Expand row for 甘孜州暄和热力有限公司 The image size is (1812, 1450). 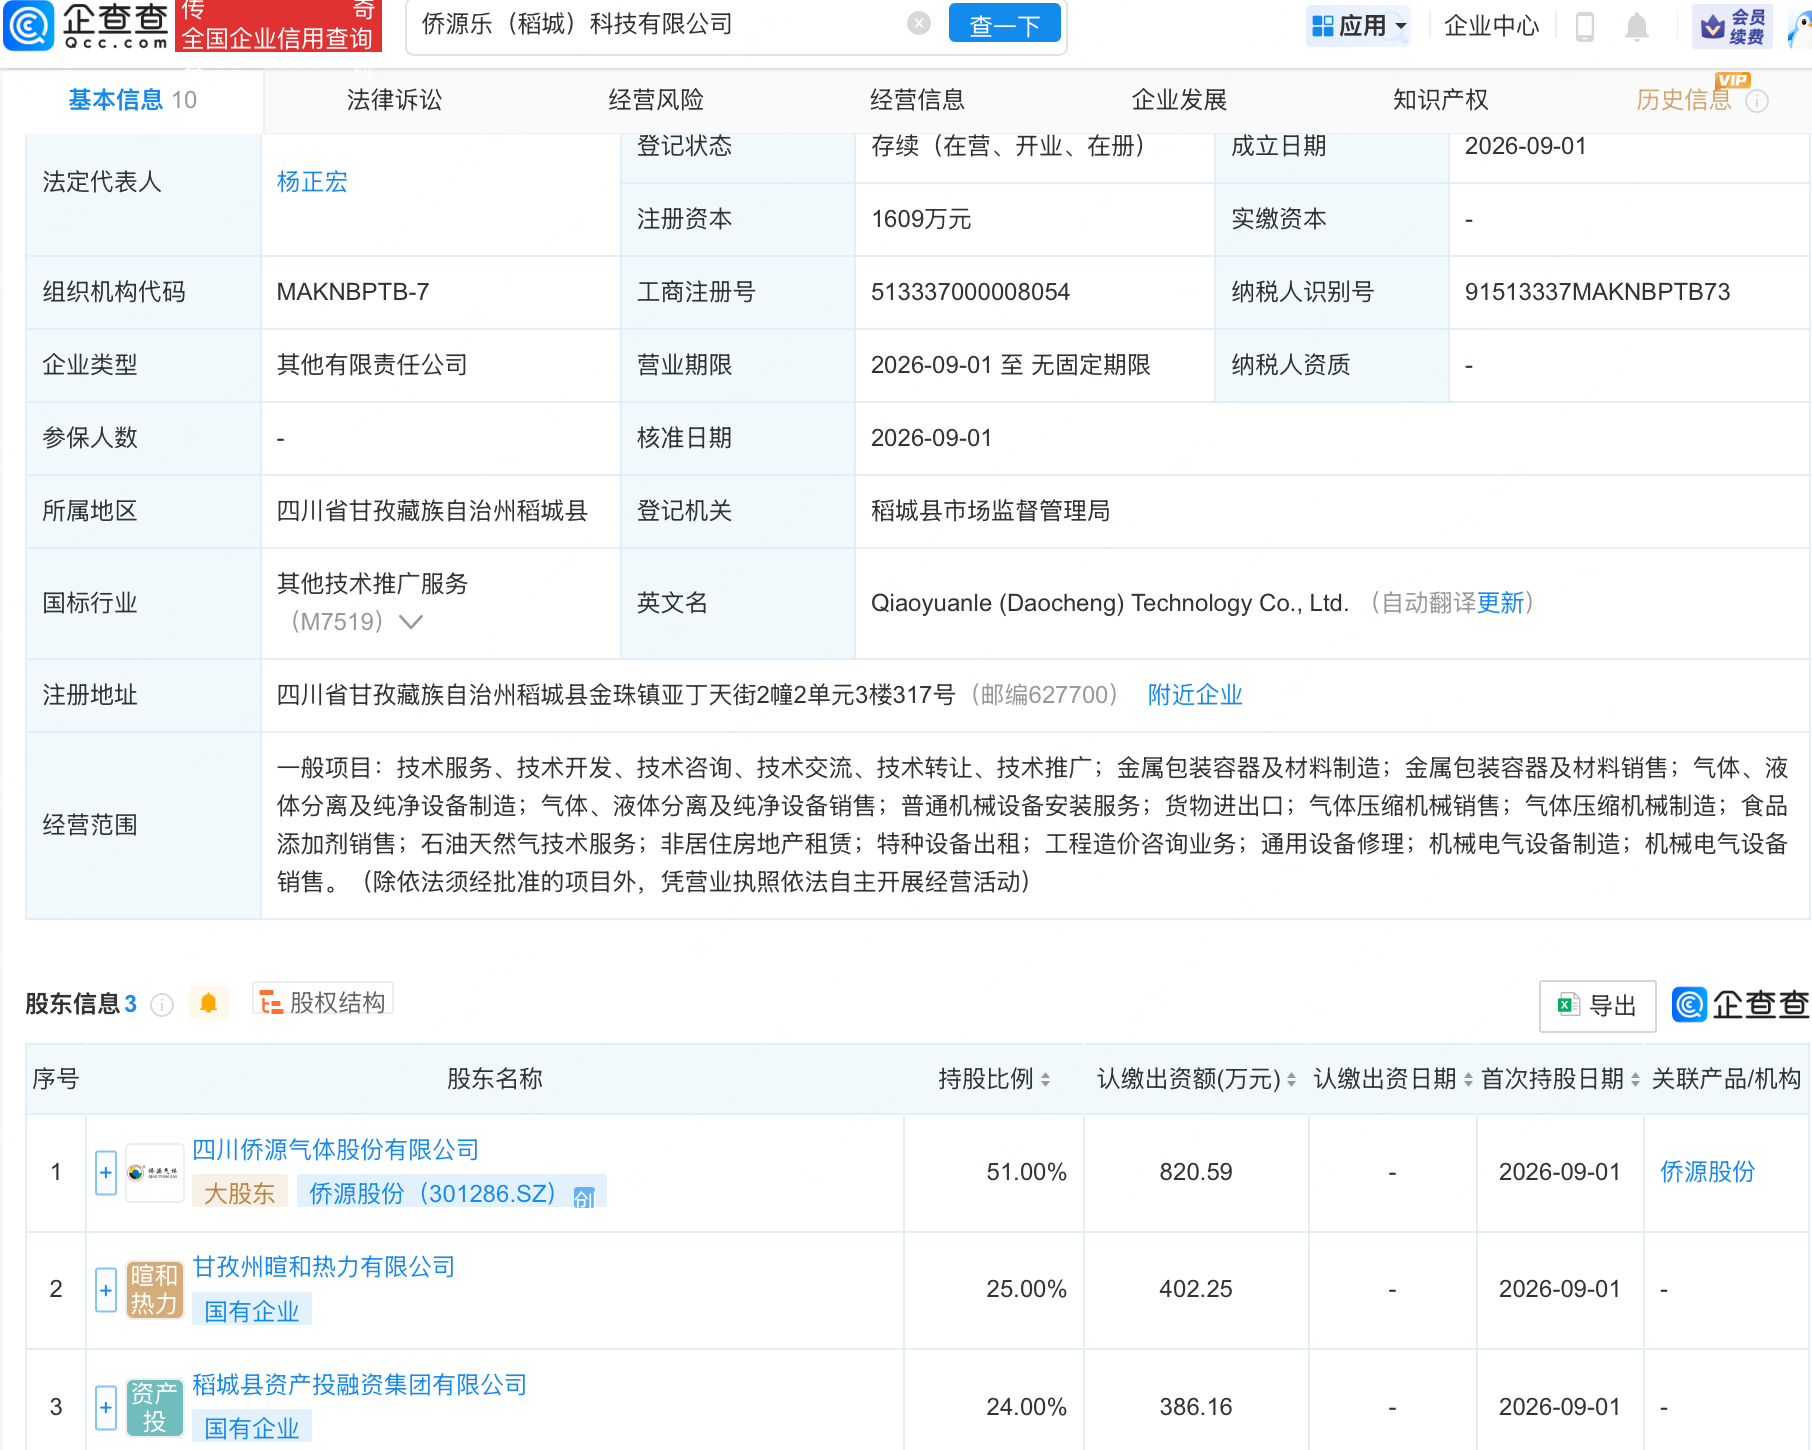pyautogui.click(x=106, y=1289)
